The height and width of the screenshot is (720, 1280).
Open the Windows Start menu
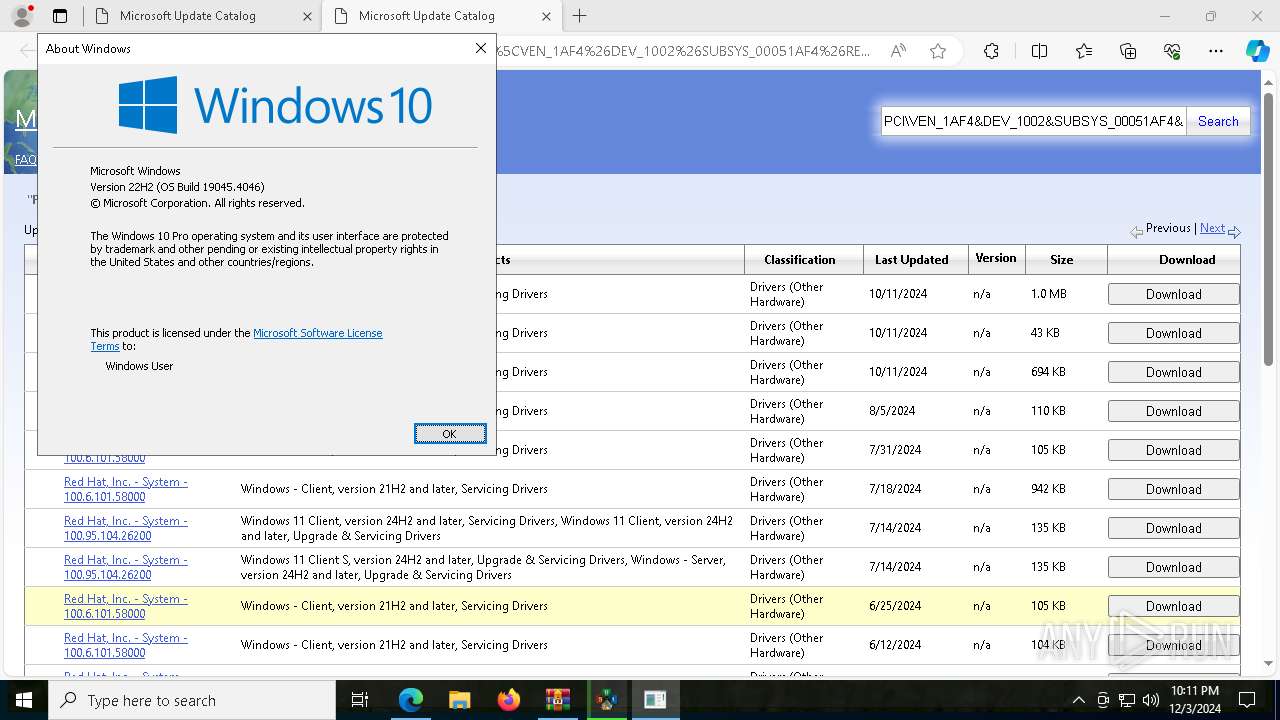[x=24, y=700]
